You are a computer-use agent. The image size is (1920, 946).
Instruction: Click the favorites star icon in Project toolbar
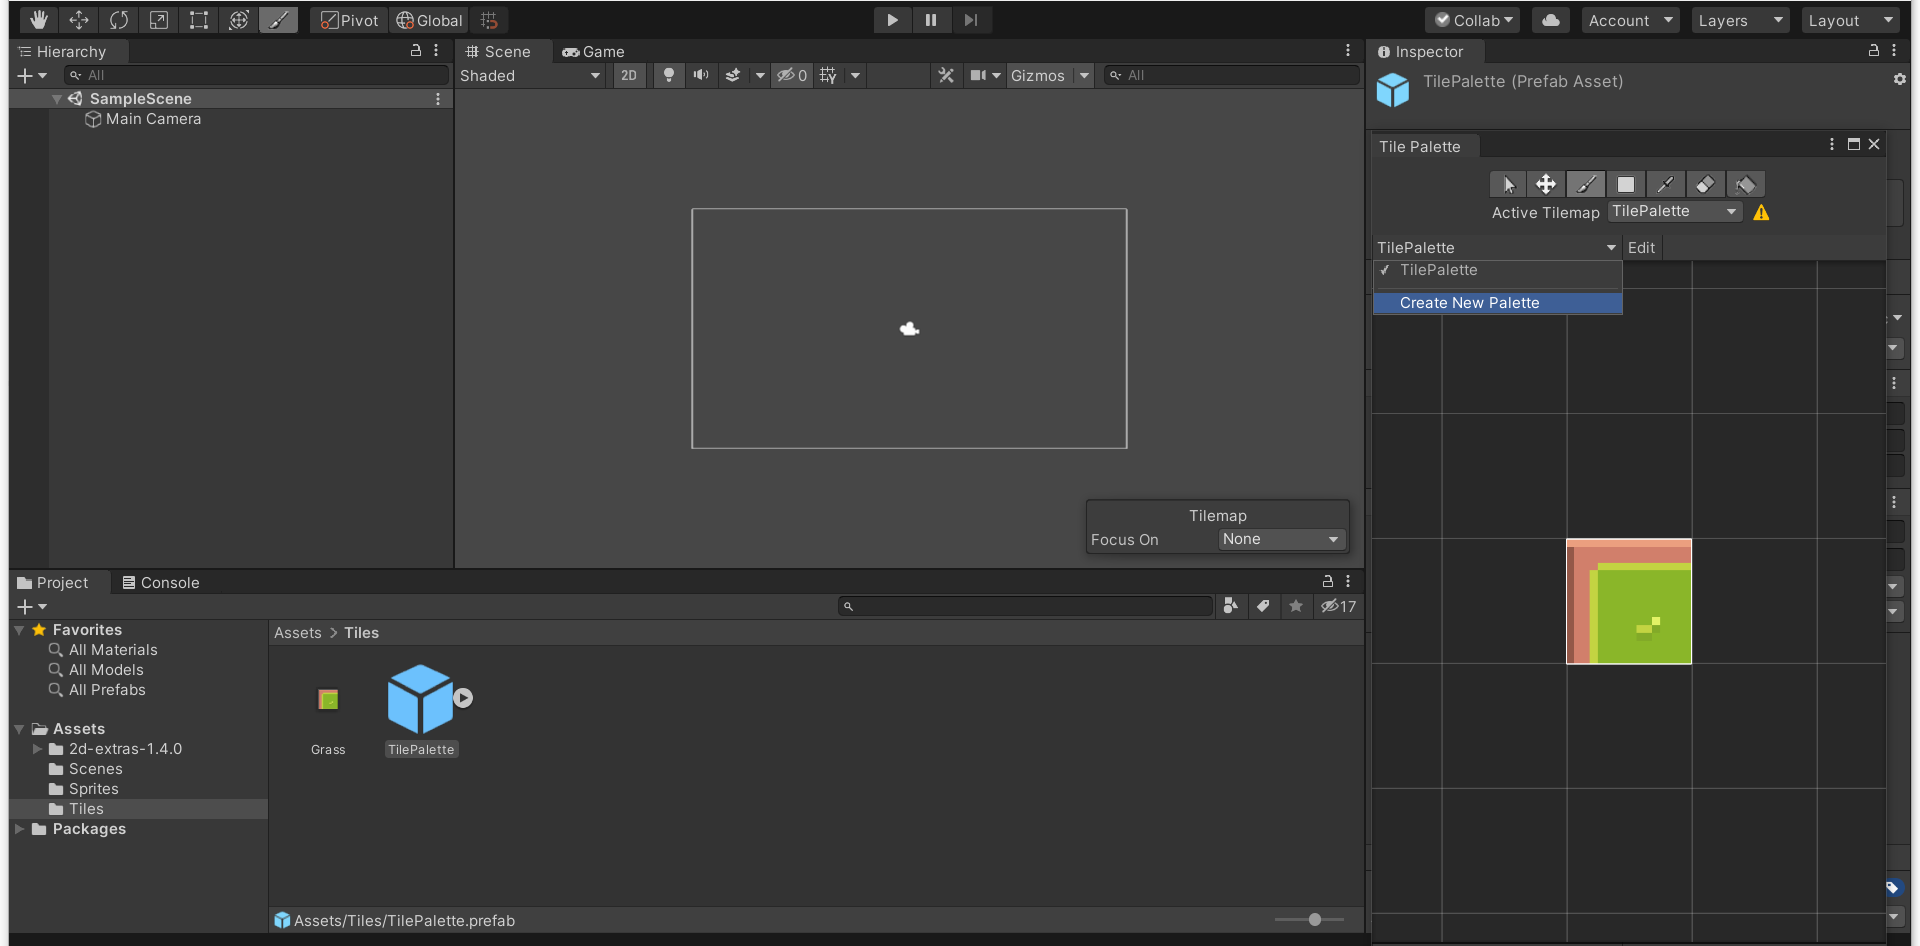(1296, 606)
